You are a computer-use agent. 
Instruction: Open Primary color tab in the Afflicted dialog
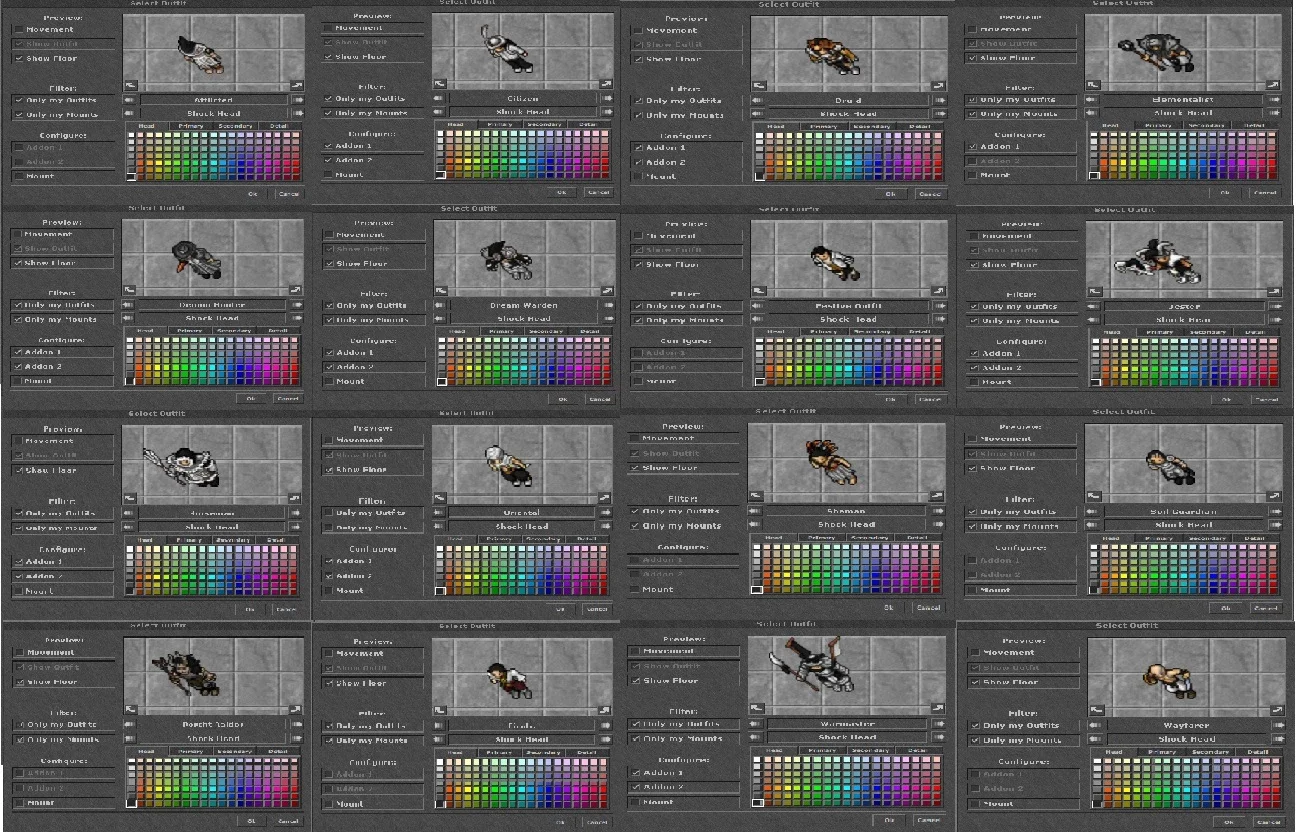190,127
